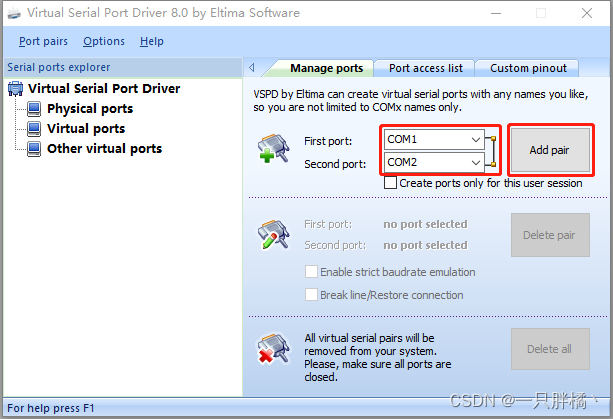Click the Virtual Serial Port Driver root icon
The image size is (613, 419).
pos(15,89)
